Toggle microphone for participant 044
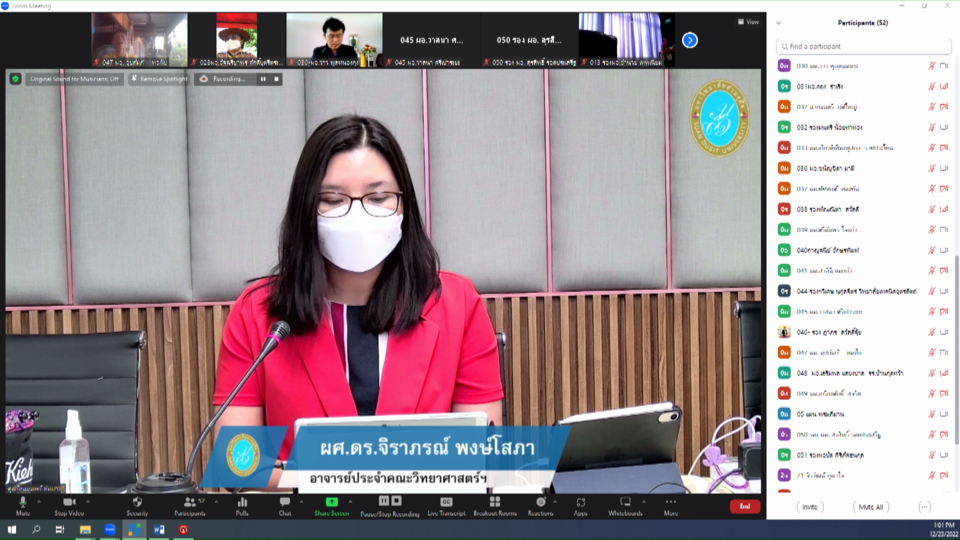The width and height of the screenshot is (960, 540). (932, 291)
